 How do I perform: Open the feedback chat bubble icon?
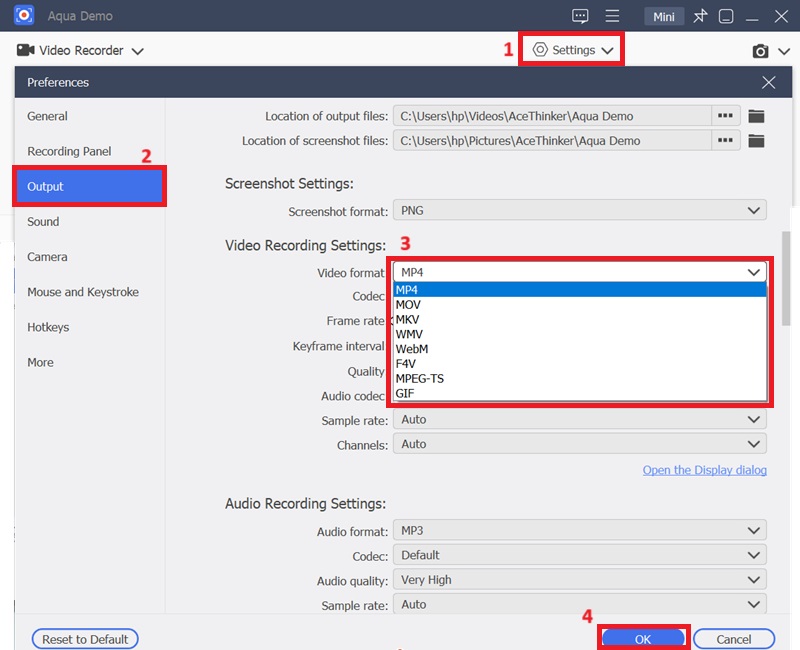tap(580, 16)
